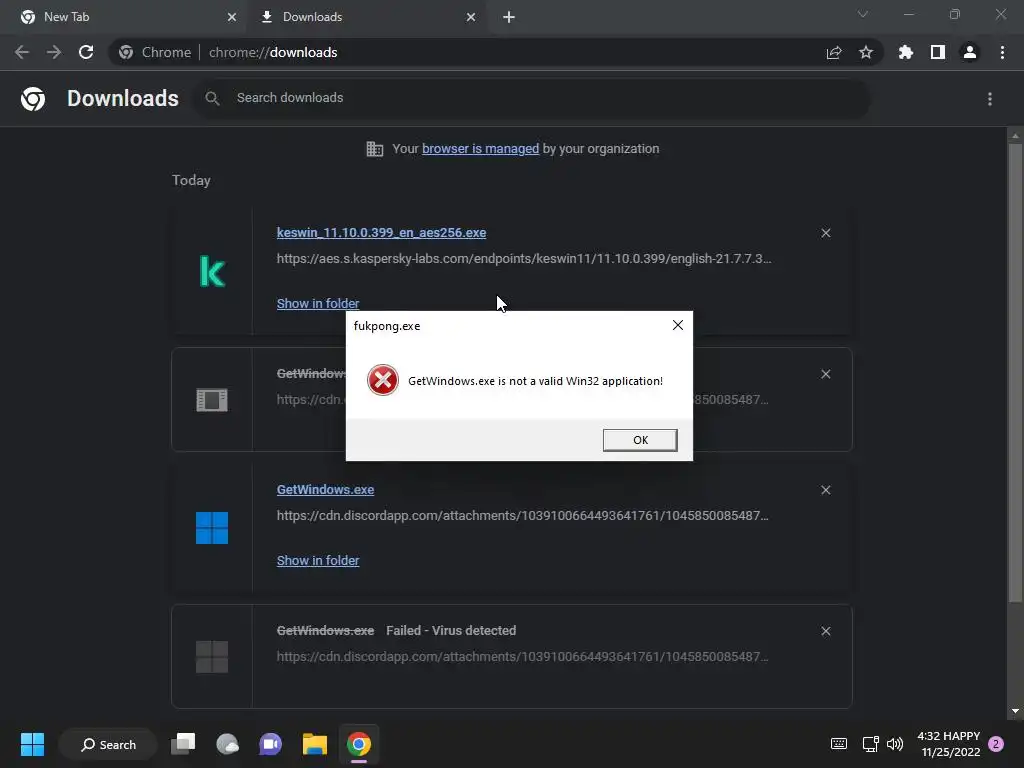Open the touch keyboard tray icon
The width and height of the screenshot is (1024, 768).
pyautogui.click(x=839, y=744)
